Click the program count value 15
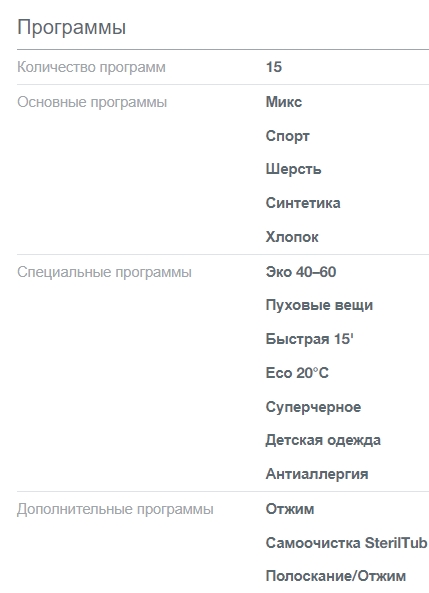 point(274,67)
